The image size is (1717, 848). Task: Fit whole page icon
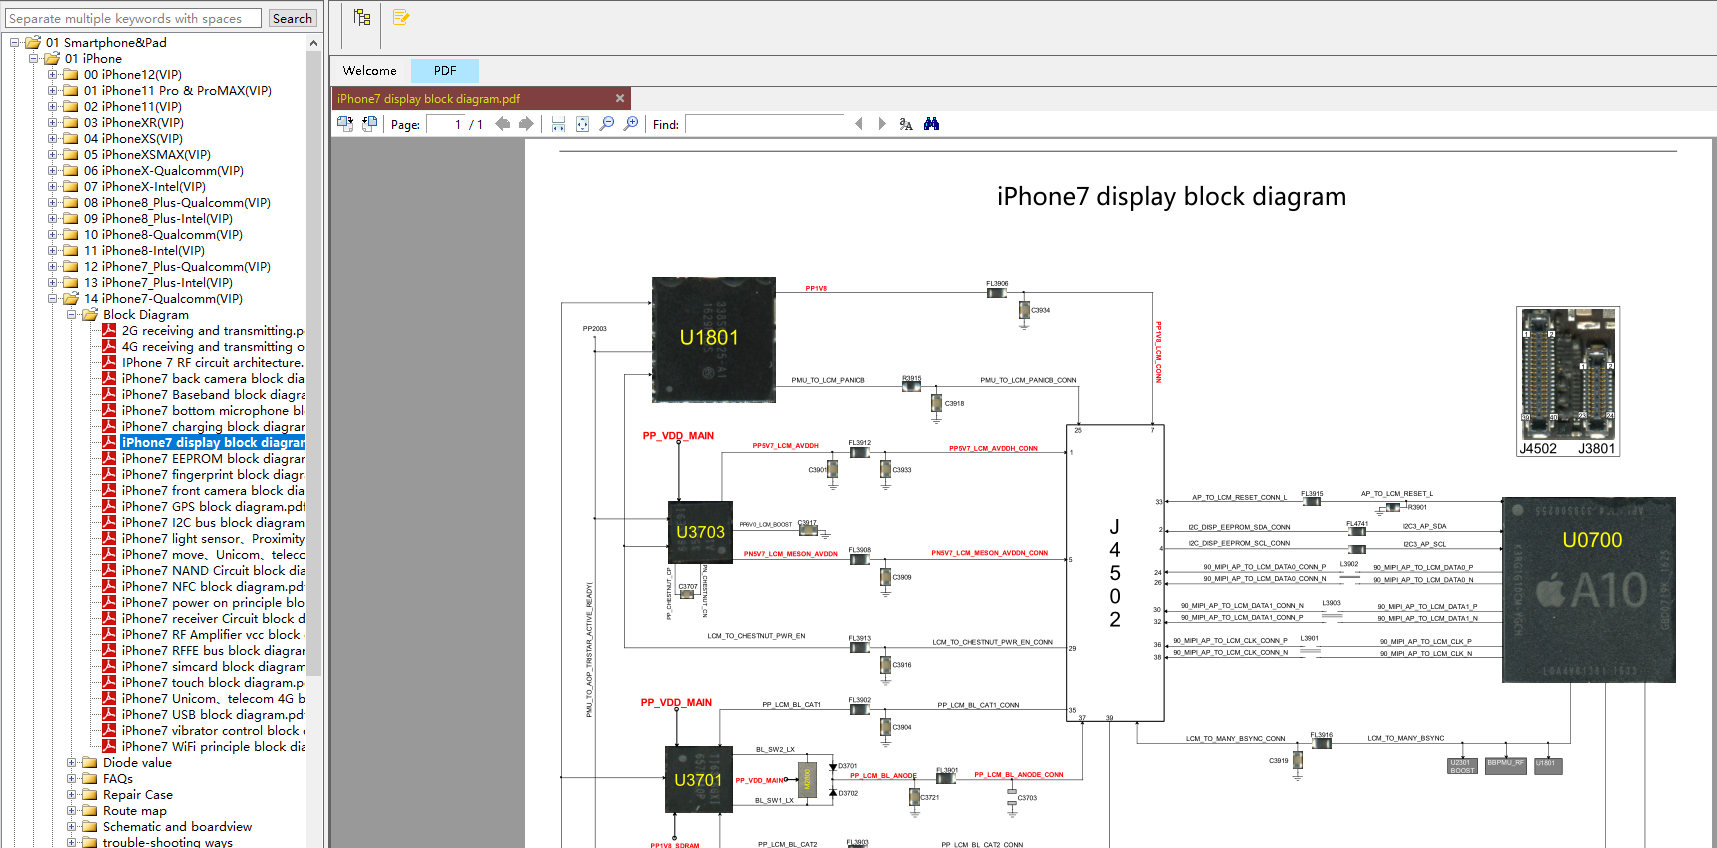coord(582,124)
